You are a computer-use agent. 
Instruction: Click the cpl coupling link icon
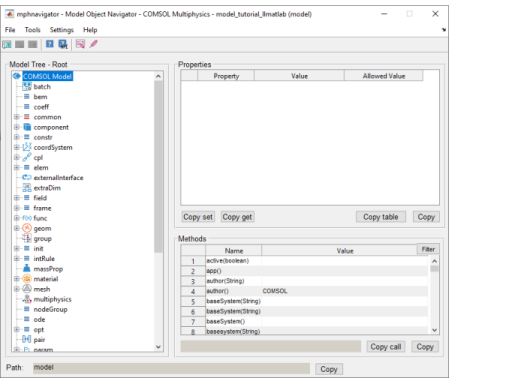pos(27,157)
